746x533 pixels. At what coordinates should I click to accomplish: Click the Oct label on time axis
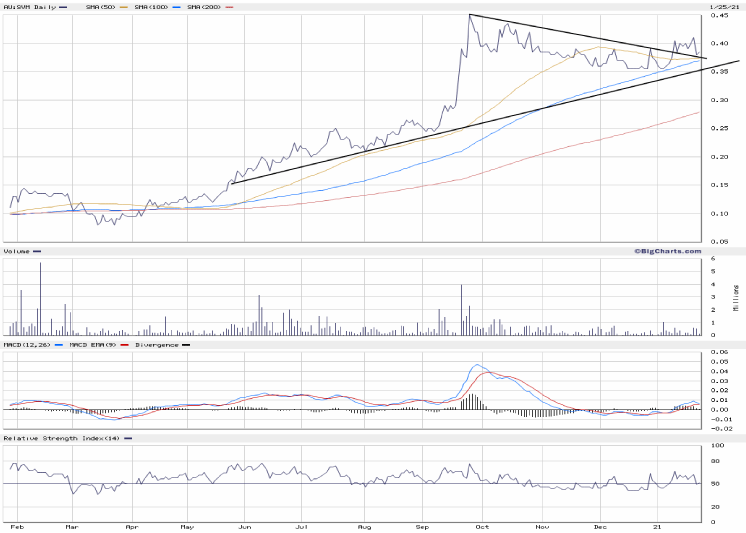pyautogui.click(x=483, y=524)
